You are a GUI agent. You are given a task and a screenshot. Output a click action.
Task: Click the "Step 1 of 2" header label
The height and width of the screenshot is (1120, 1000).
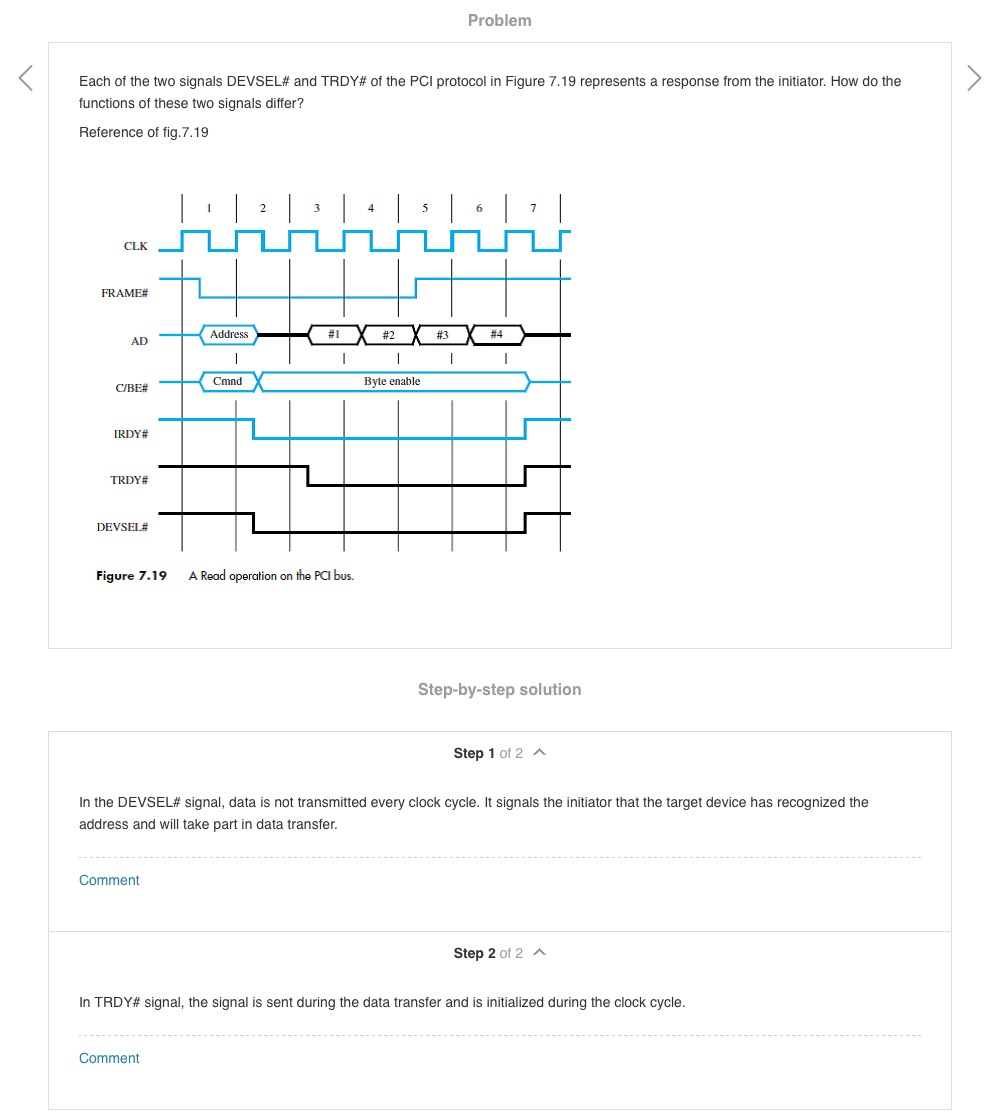click(x=487, y=753)
